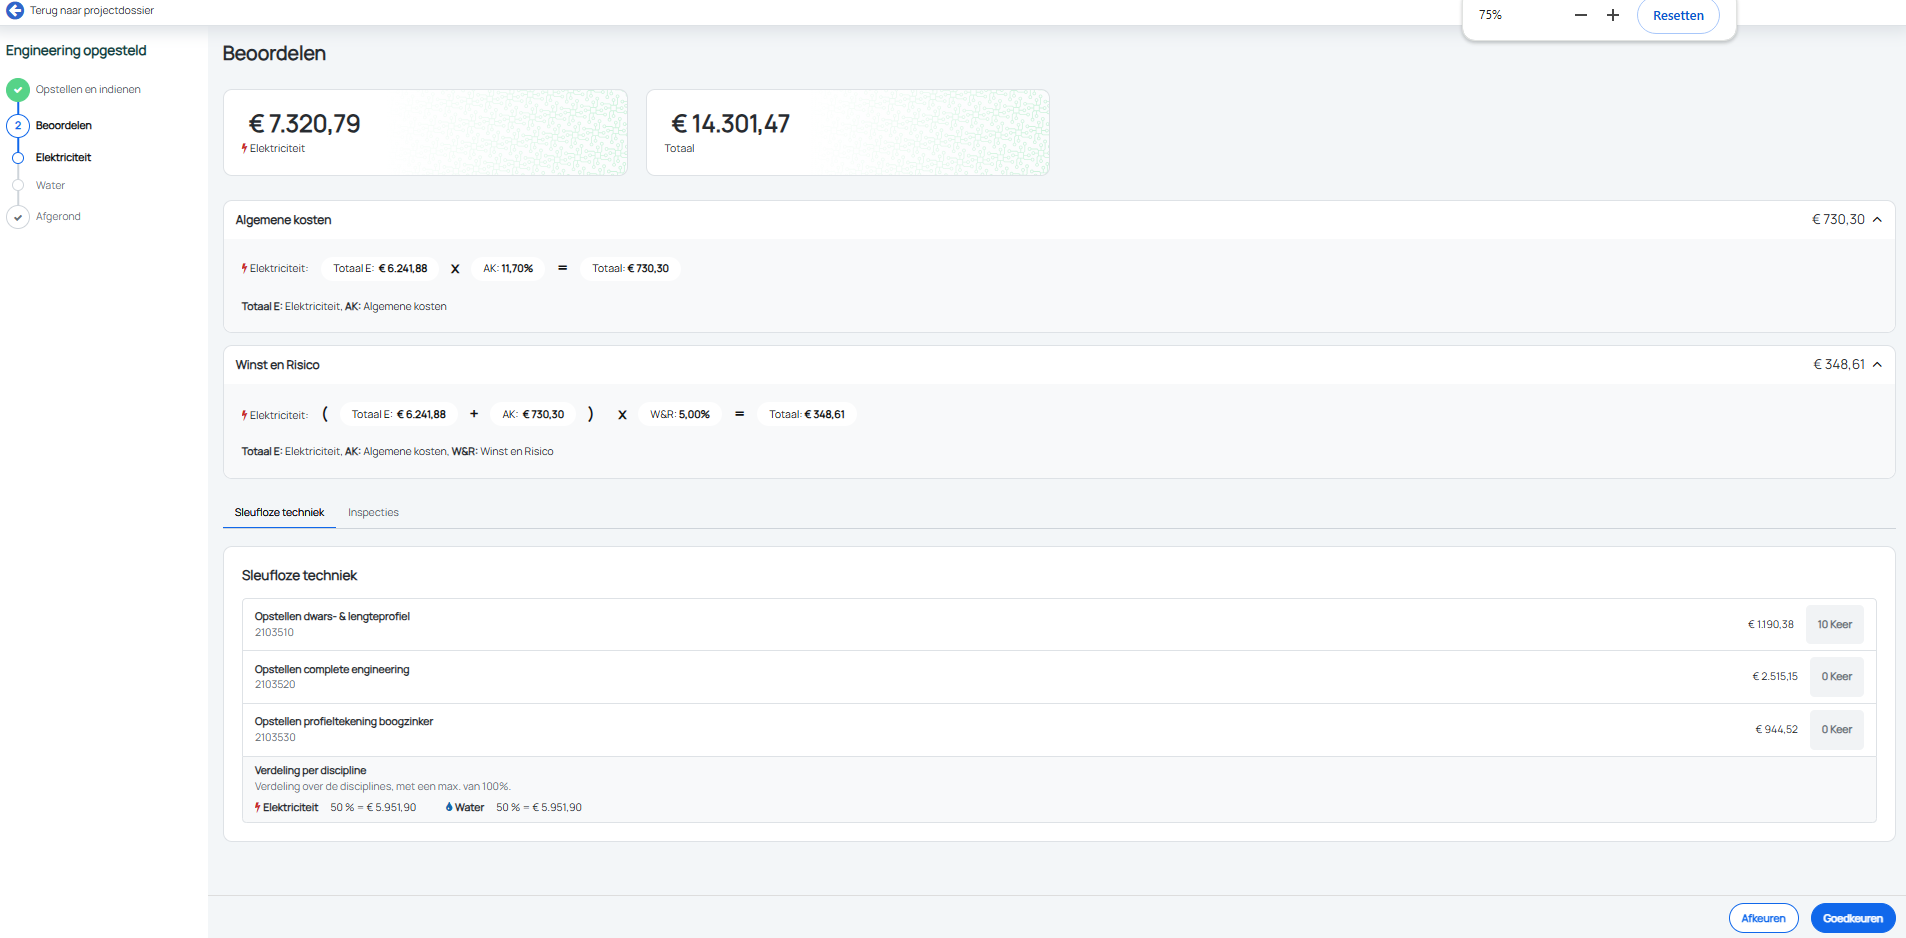
Task: Reset zoom with Resetten button
Action: 1678,15
